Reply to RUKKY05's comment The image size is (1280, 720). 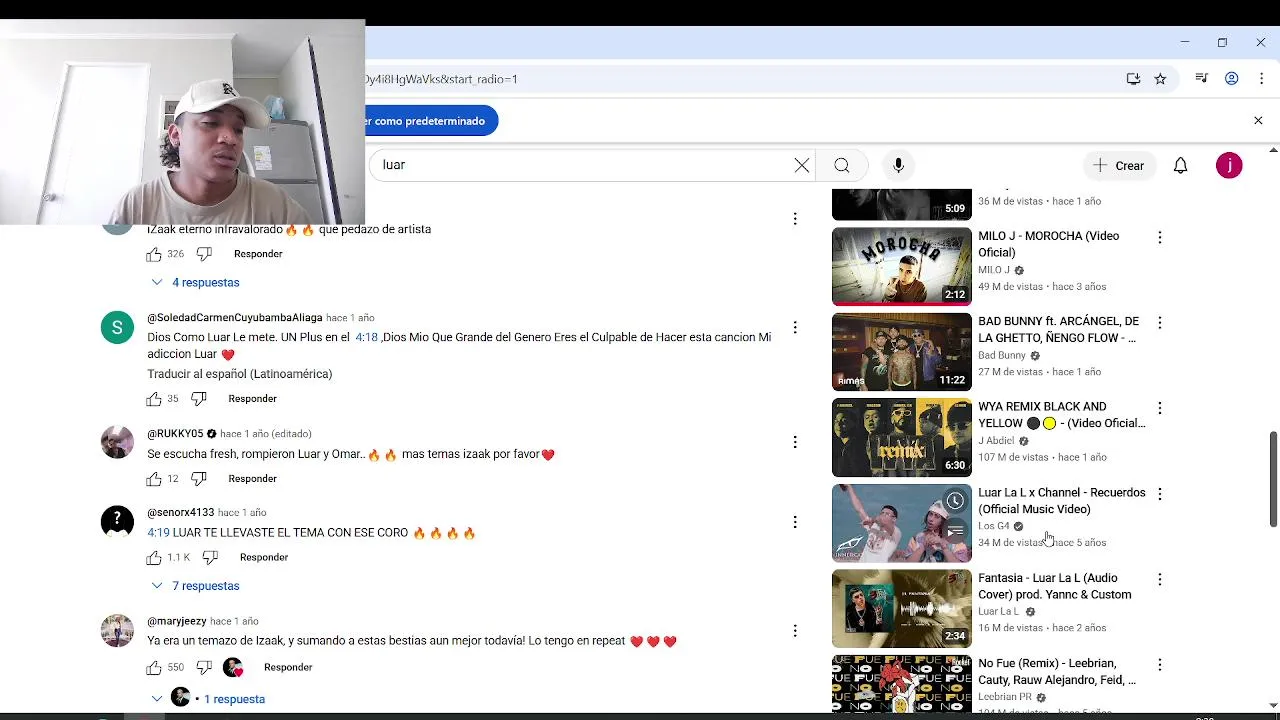pos(252,479)
